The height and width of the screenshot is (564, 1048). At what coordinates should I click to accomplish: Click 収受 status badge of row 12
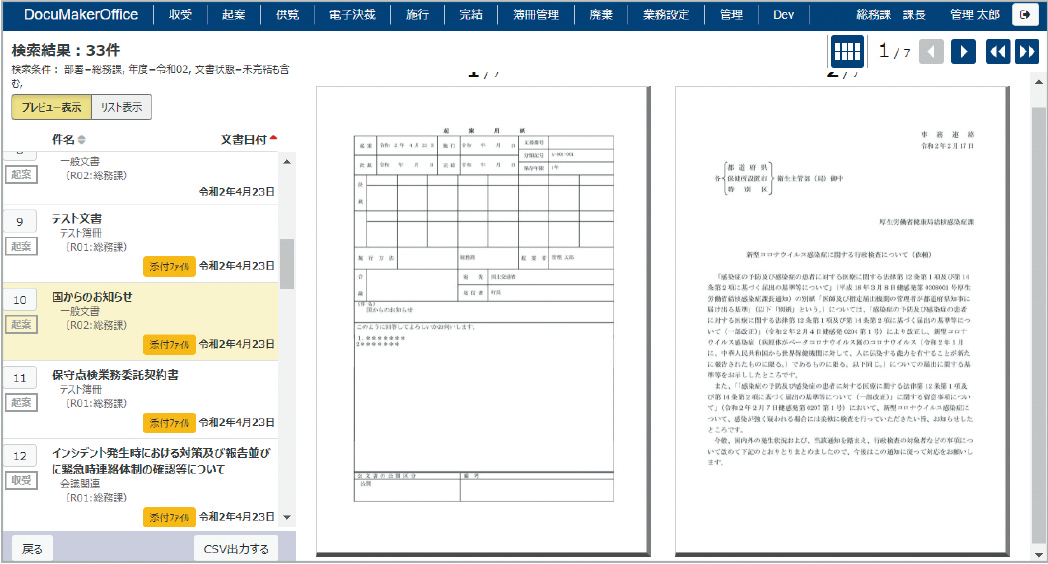[x=21, y=480]
